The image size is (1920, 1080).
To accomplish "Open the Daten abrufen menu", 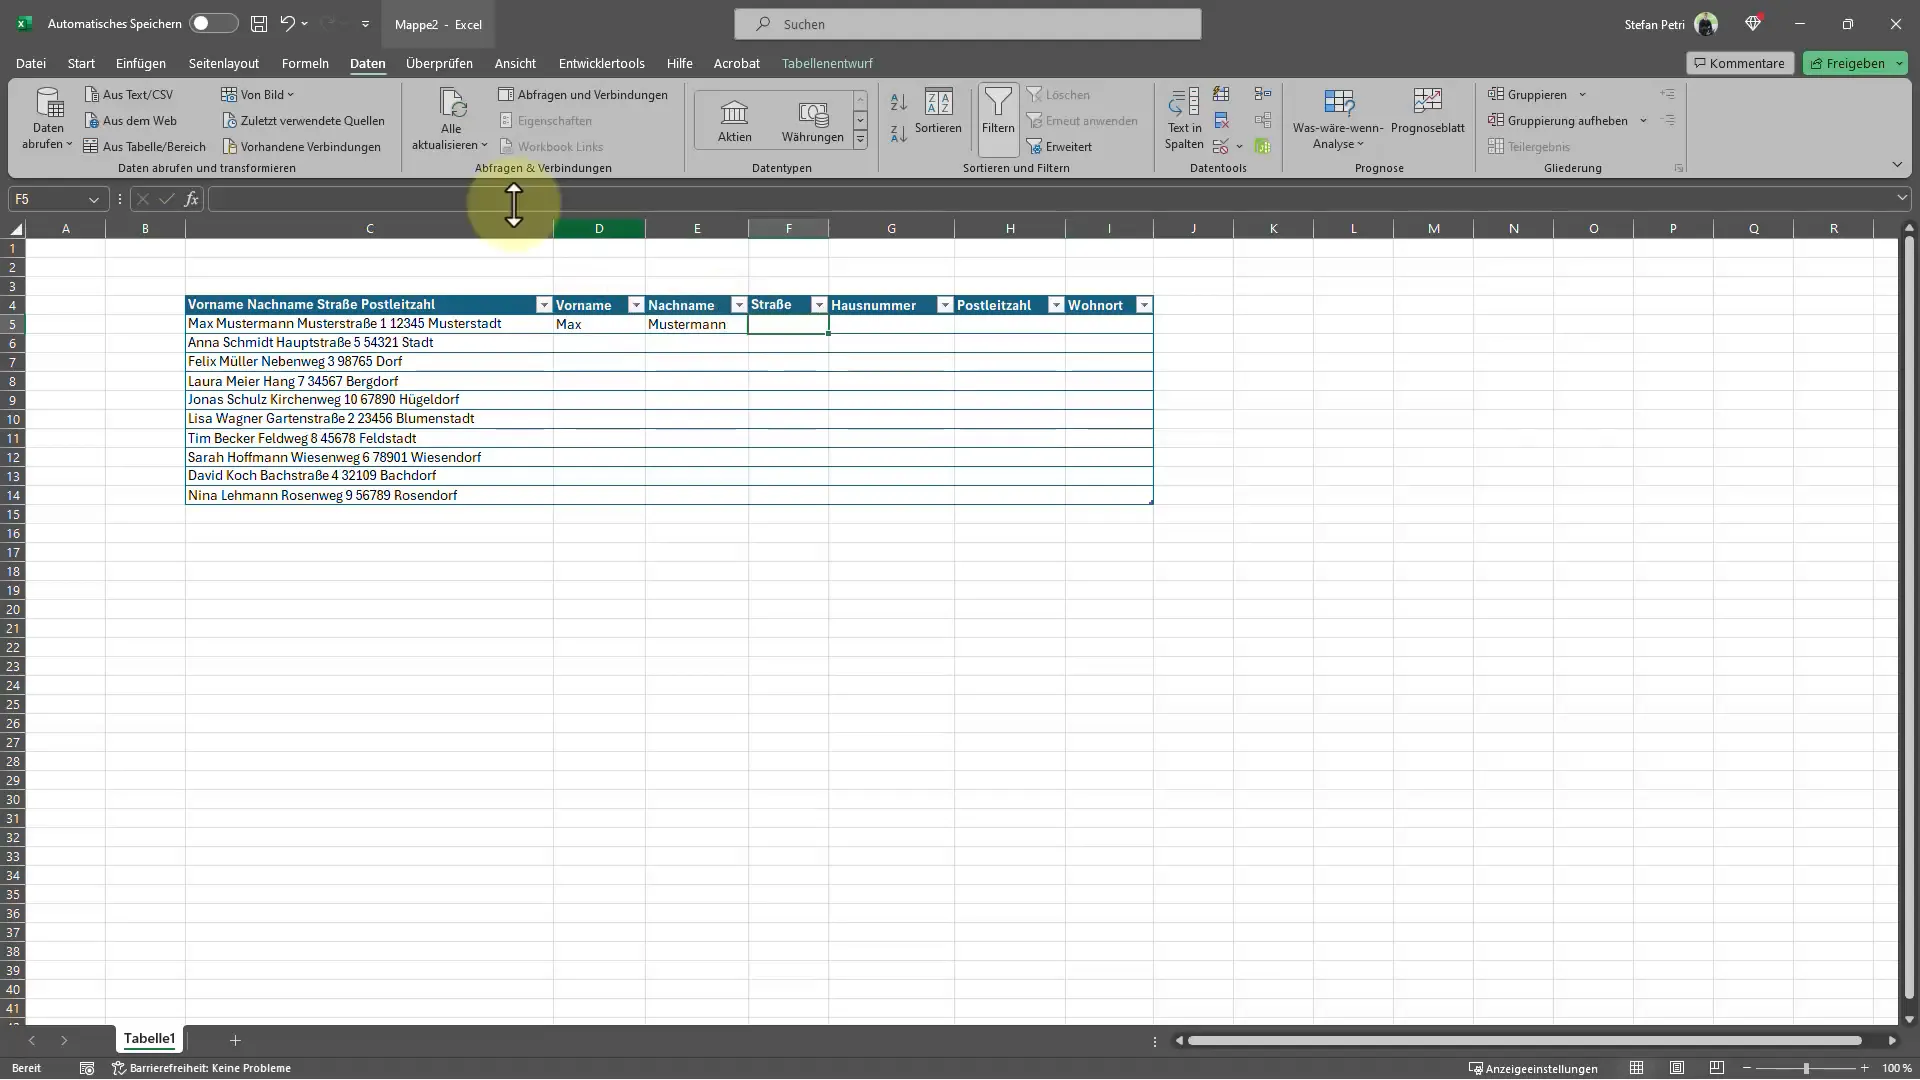I will tap(48, 119).
